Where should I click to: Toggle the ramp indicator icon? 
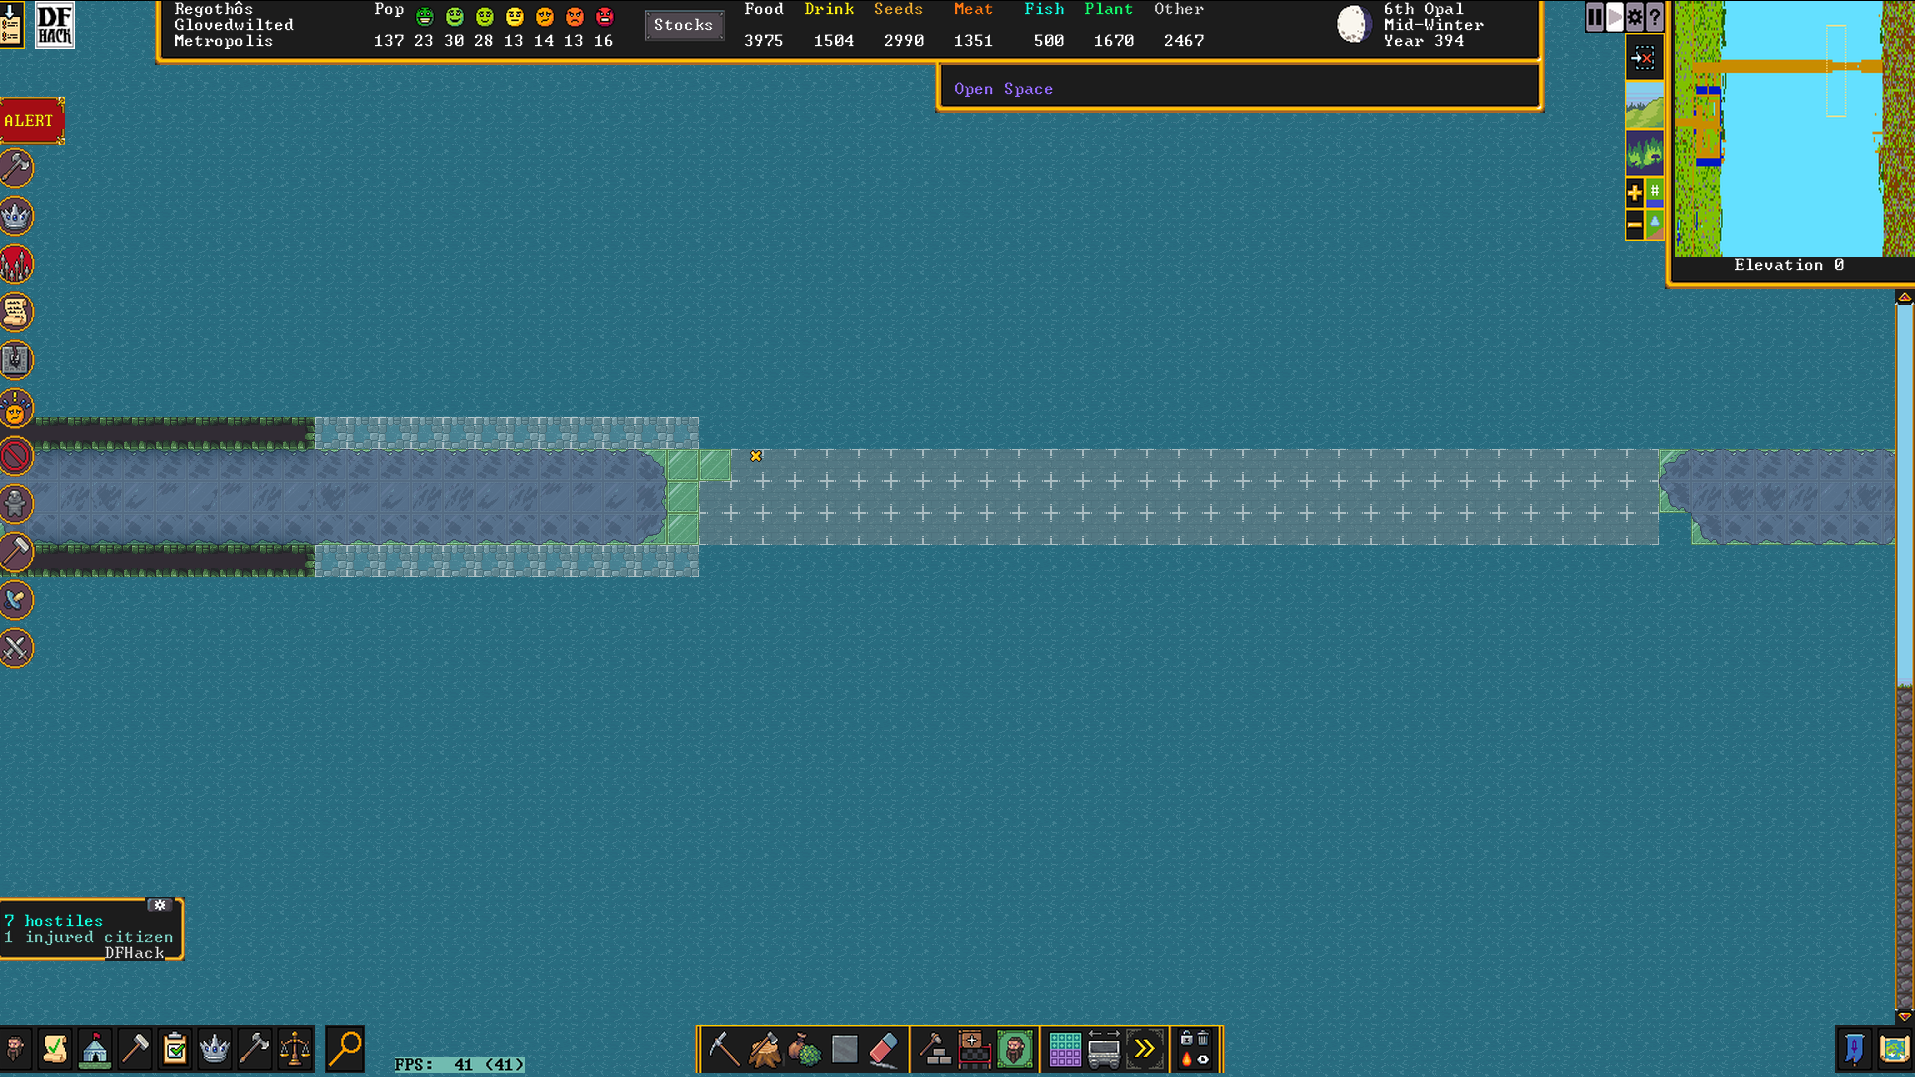[x=1655, y=225]
